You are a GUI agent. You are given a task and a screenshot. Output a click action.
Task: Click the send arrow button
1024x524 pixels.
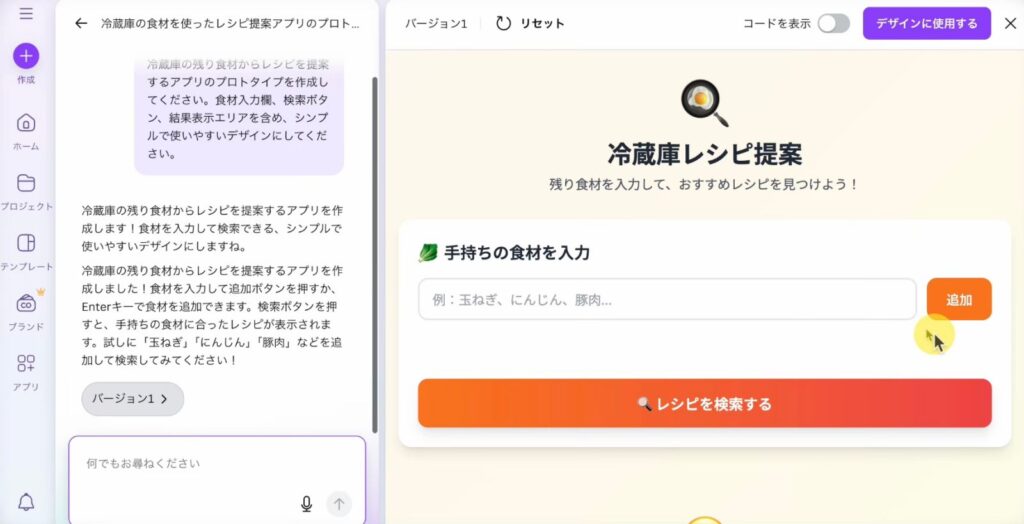pyautogui.click(x=339, y=504)
